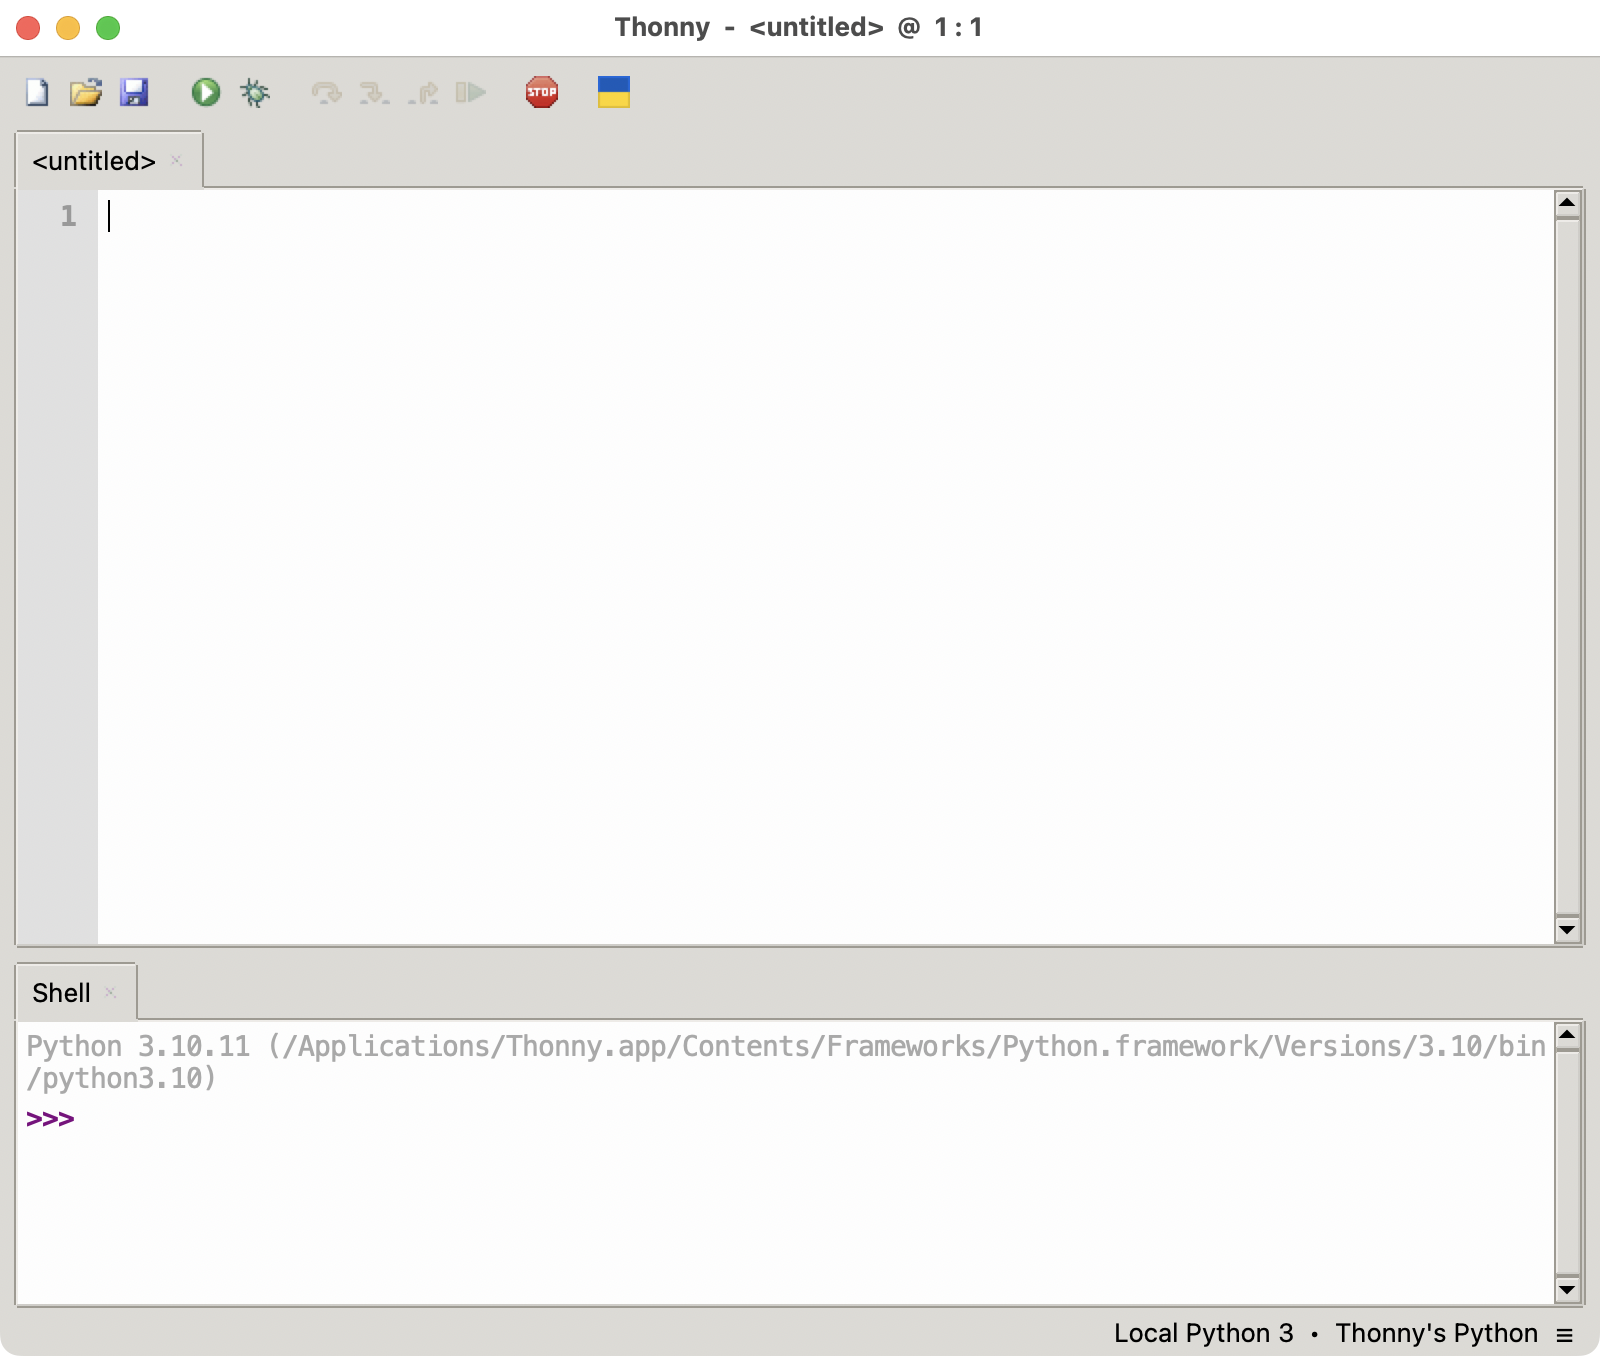1600x1356 pixels.
Task: Click the Step out debugger icon
Action: click(423, 93)
